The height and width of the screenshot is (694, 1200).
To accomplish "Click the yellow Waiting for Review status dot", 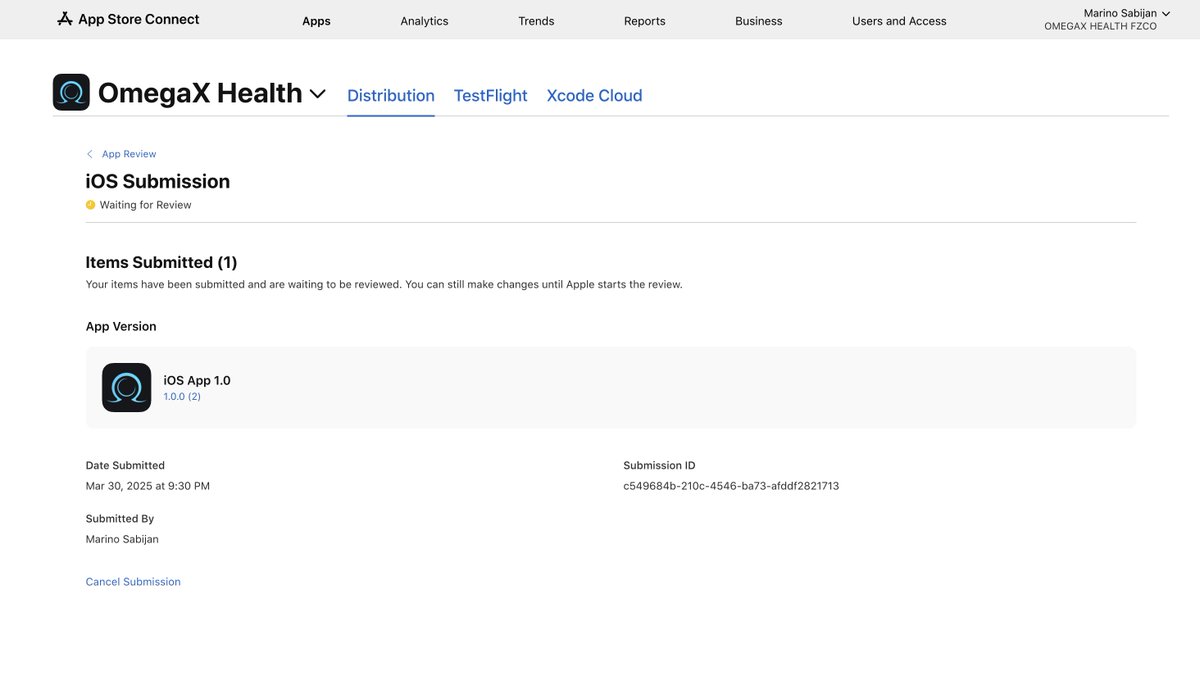I will 90,205.
